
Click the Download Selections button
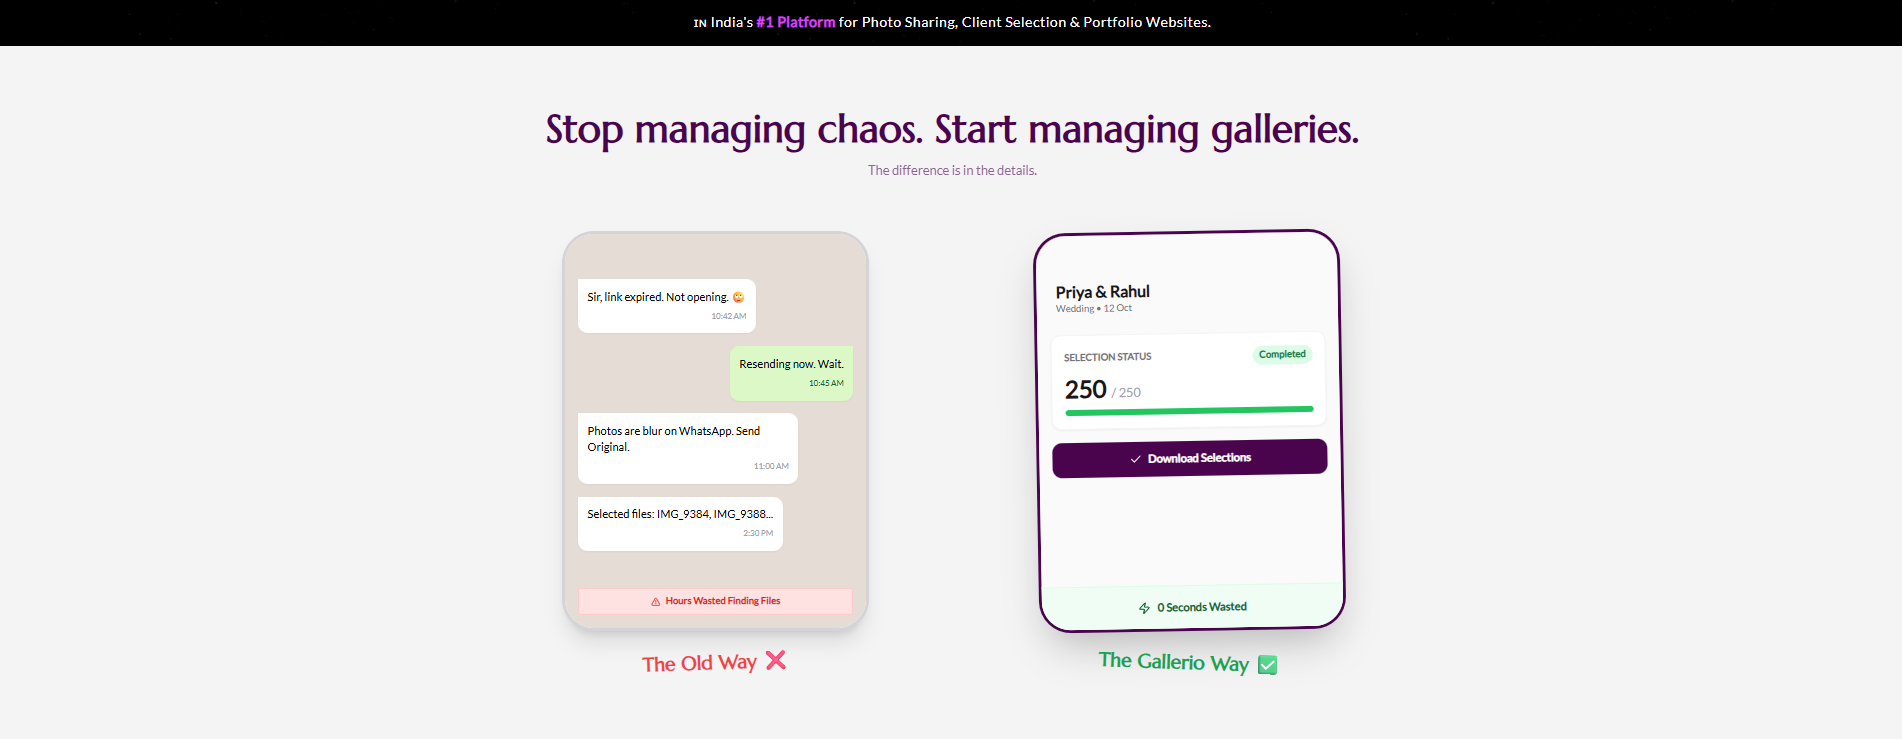click(1189, 457)
